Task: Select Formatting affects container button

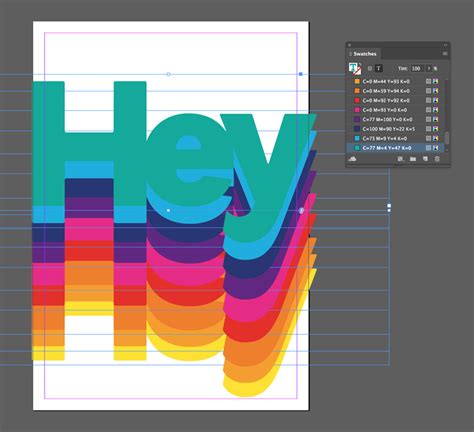Action: (370, 68)
